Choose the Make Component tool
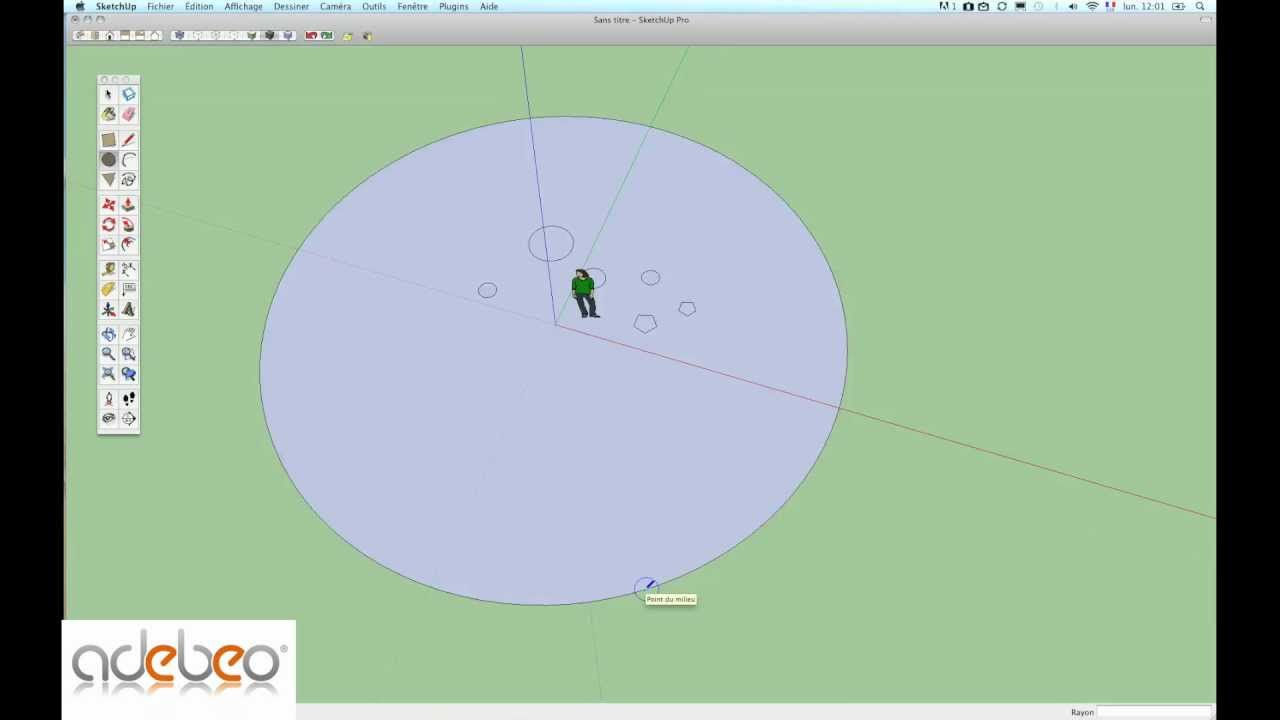This screenshot has height=720, width=1280. click(x=128, y=95)
